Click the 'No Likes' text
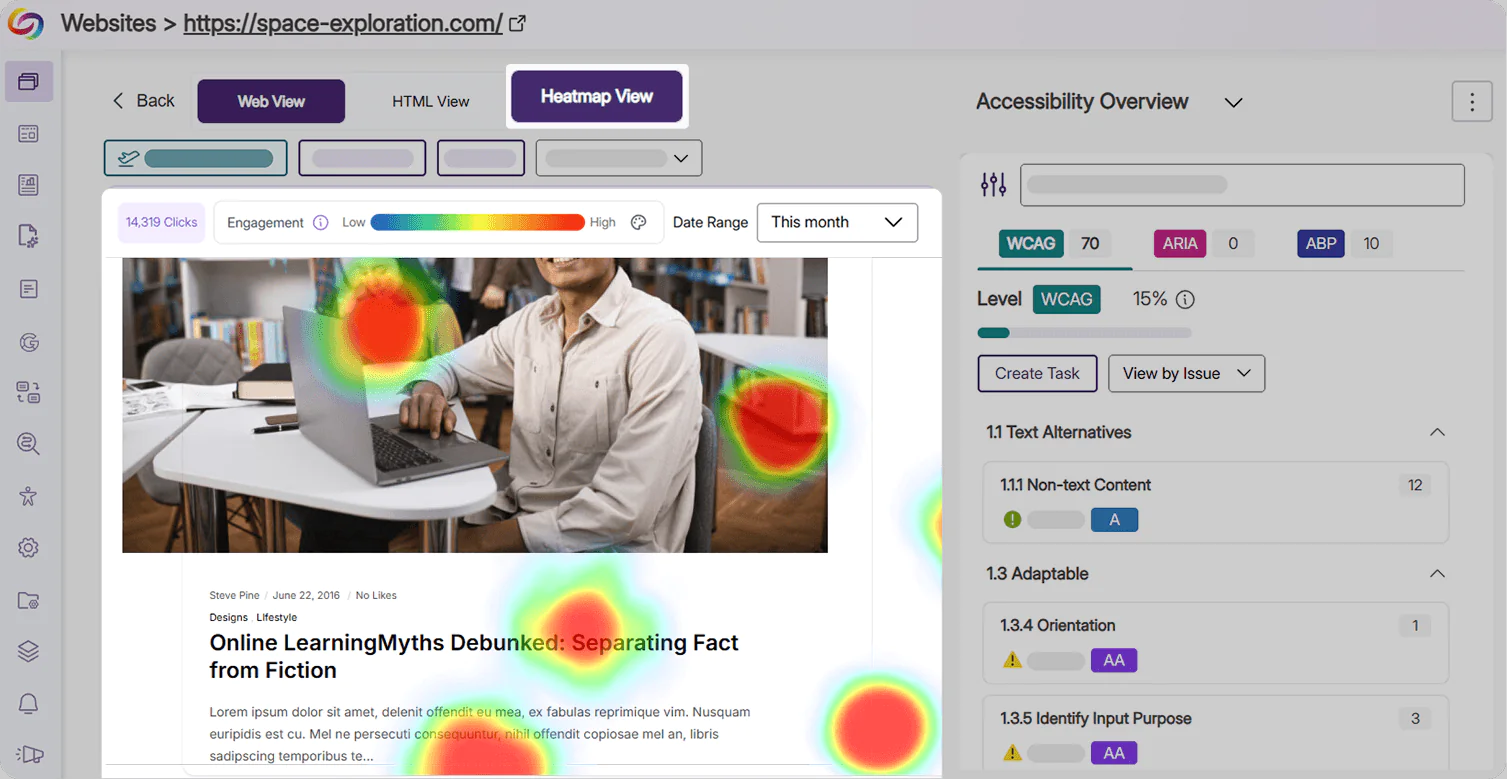1507x780 pixels. 376,595
